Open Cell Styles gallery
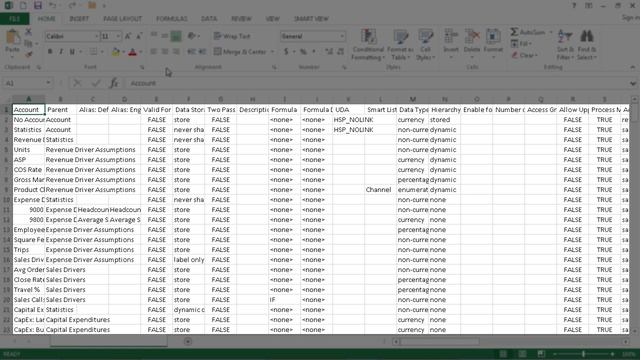 coord(425,44)
